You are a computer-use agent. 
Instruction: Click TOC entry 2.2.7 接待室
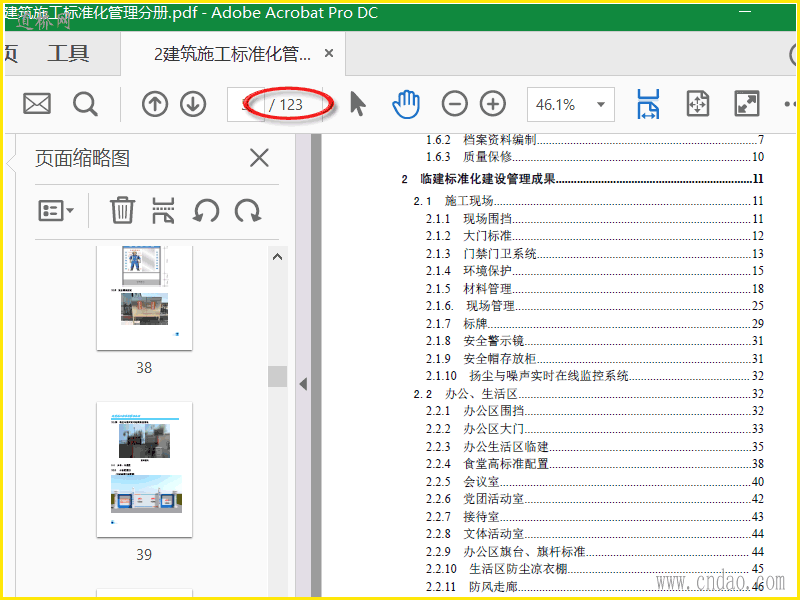pos(595,516)
